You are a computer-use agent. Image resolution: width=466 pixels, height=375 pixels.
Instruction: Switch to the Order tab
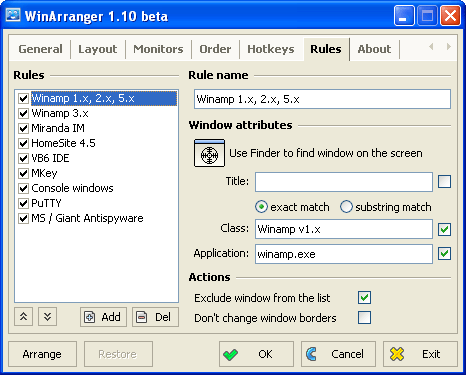point(215,49)
